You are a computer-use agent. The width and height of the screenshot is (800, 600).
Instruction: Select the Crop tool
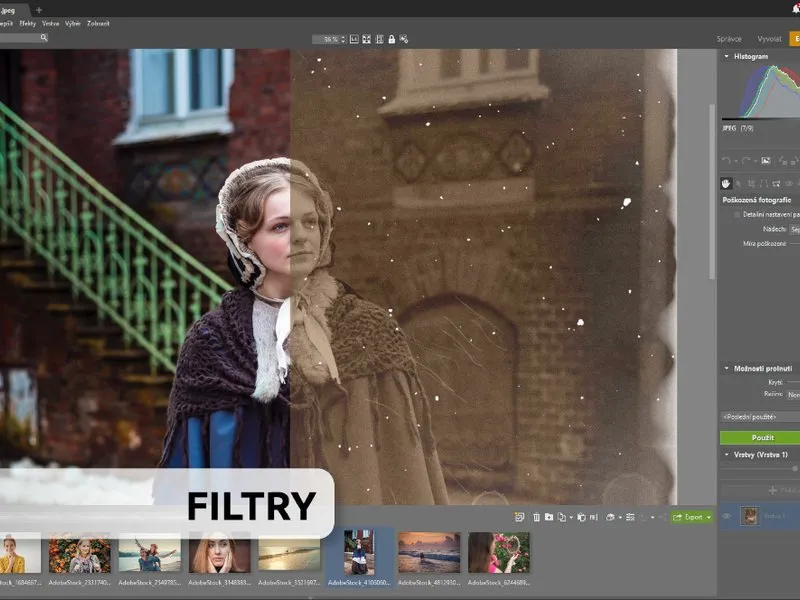tap(751, 183)
